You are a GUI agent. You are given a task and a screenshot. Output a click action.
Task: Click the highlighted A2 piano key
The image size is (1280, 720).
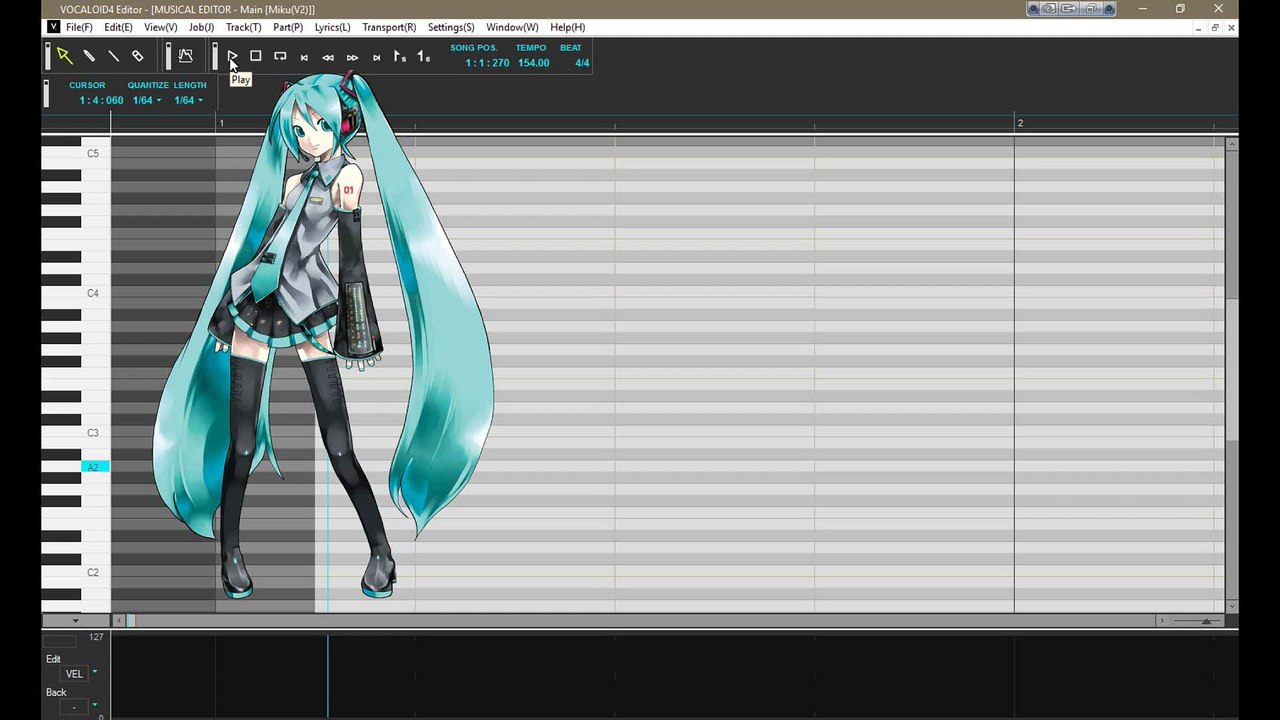[93, 467]
